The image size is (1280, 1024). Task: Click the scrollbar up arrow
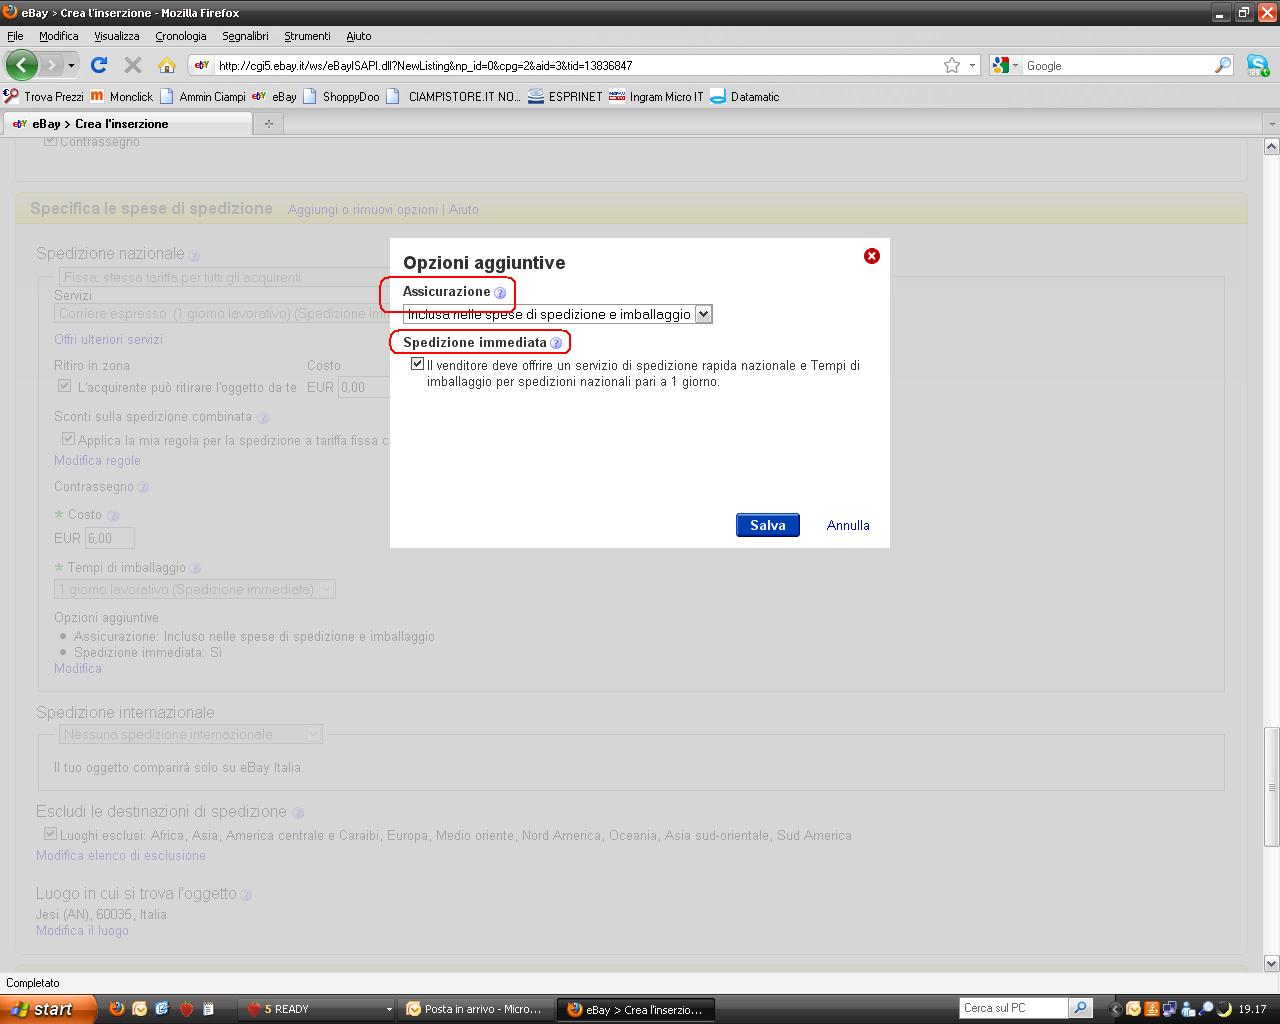tap(1272, 146)
